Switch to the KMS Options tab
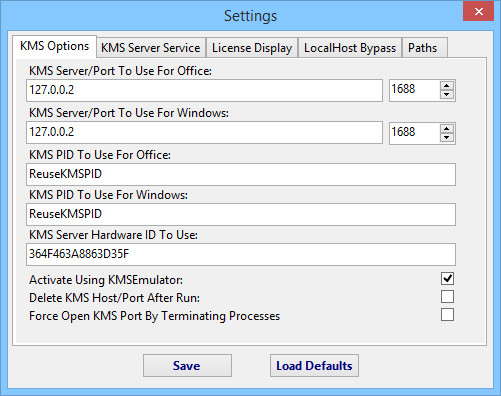Viewport: 501px width, 396px height. [55, 46]
